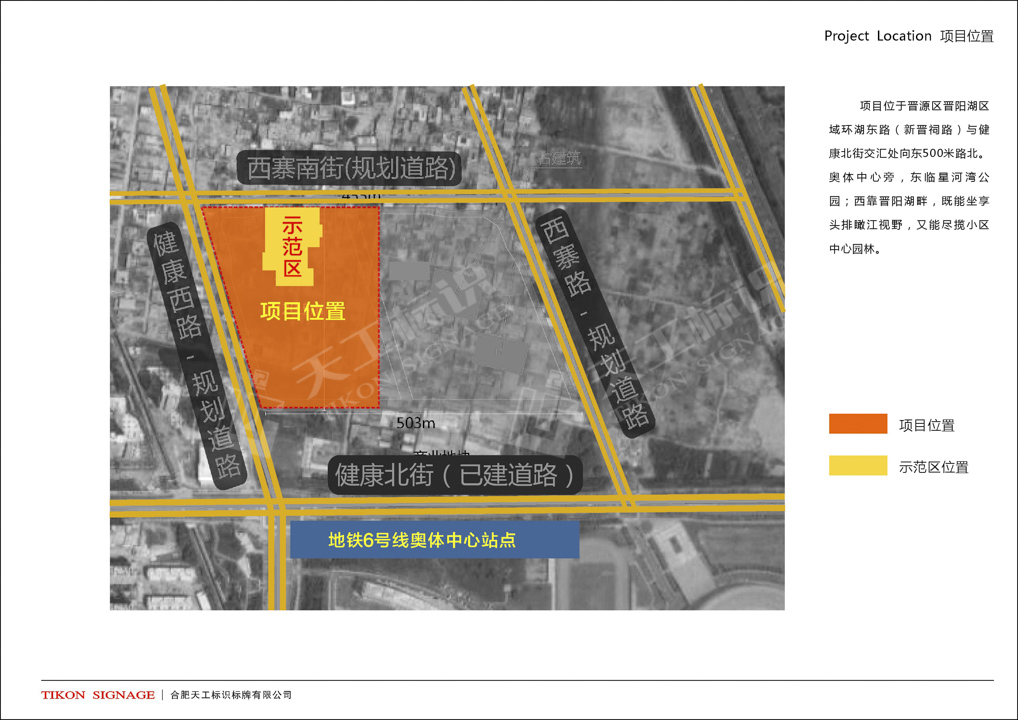Click the yellow 示范区位置 legend swatch
The width and height of the screenshot is (1018, 720).
pos(857,466)
